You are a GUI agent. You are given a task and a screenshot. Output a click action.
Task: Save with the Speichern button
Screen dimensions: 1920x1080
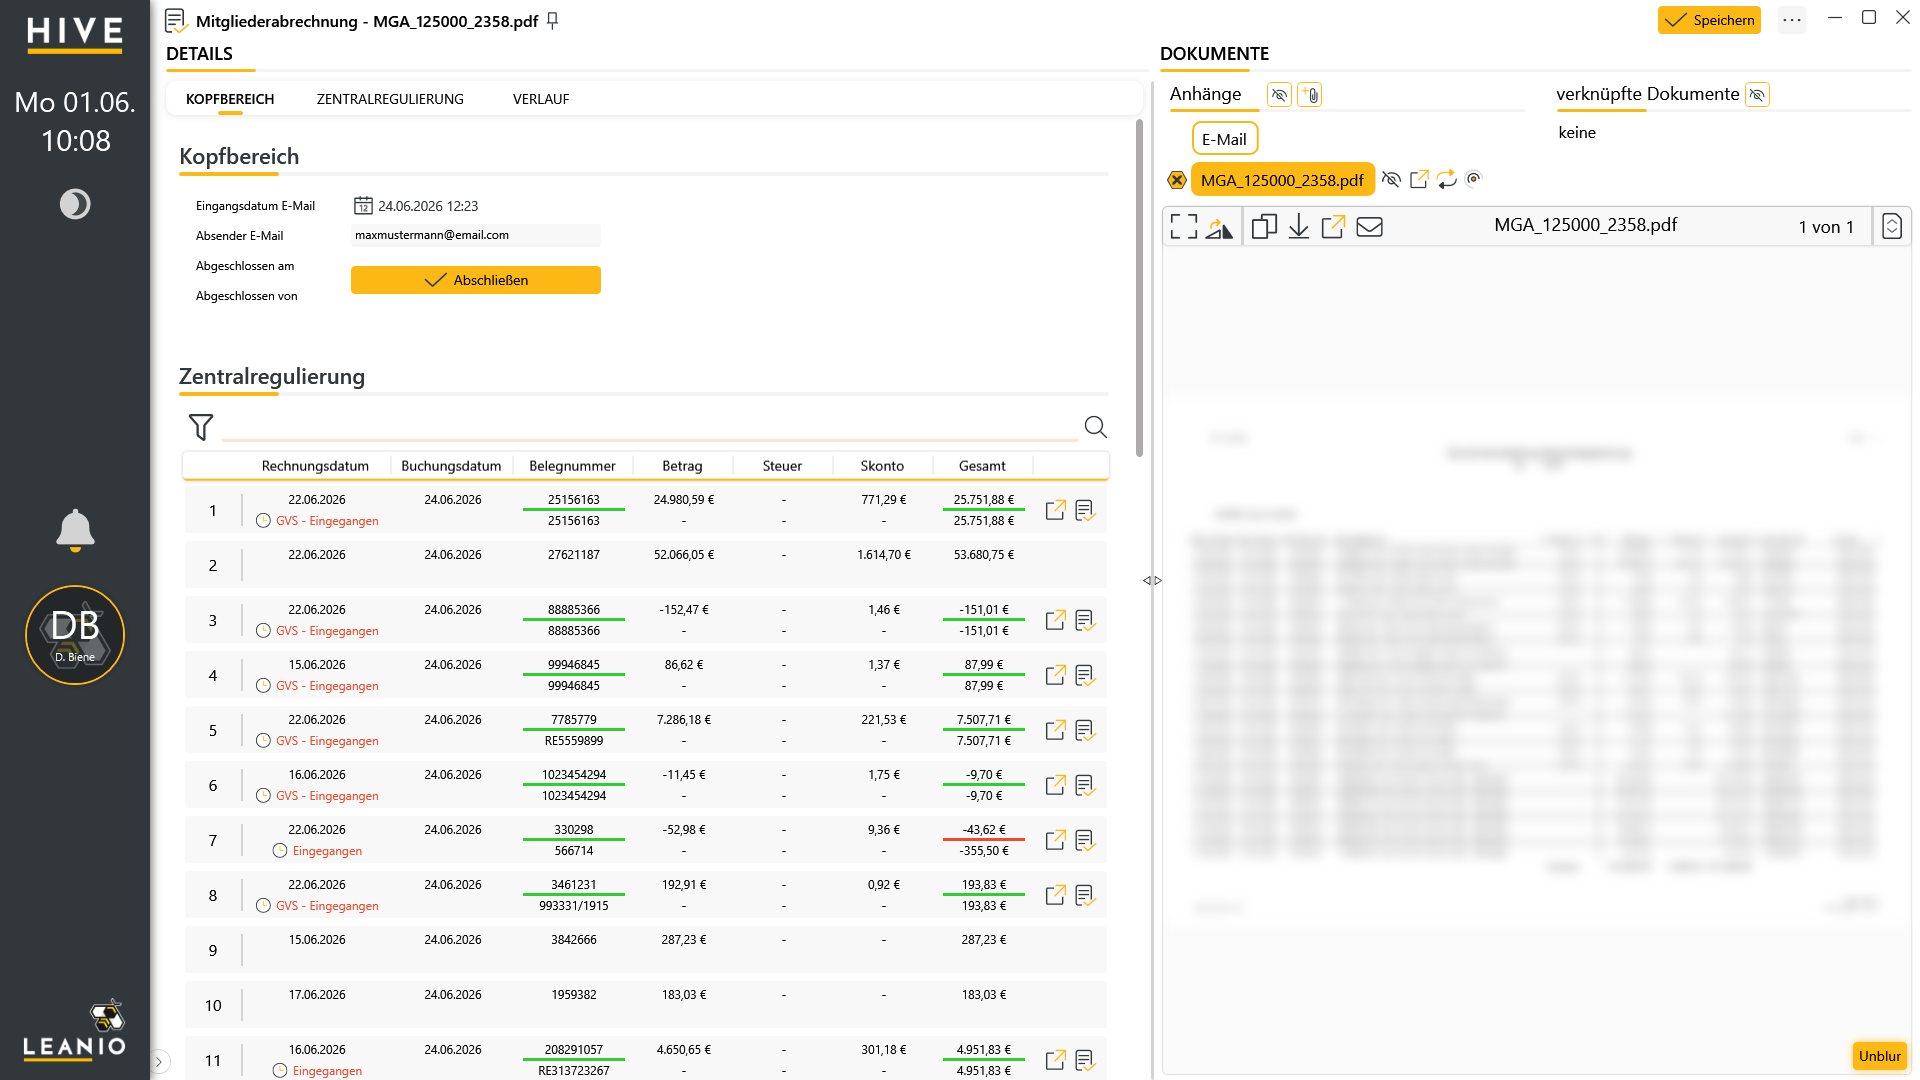click(x=1709, y=20)
